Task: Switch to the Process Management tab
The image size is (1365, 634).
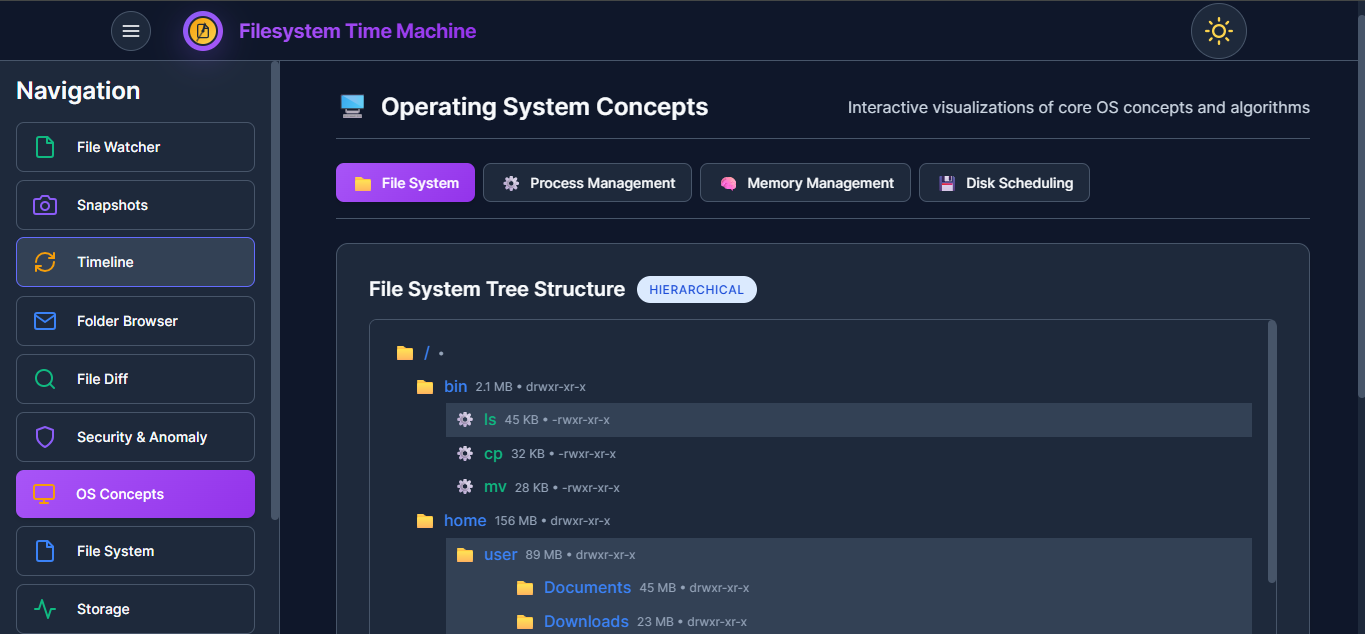Action: click(x=587, y=182)
